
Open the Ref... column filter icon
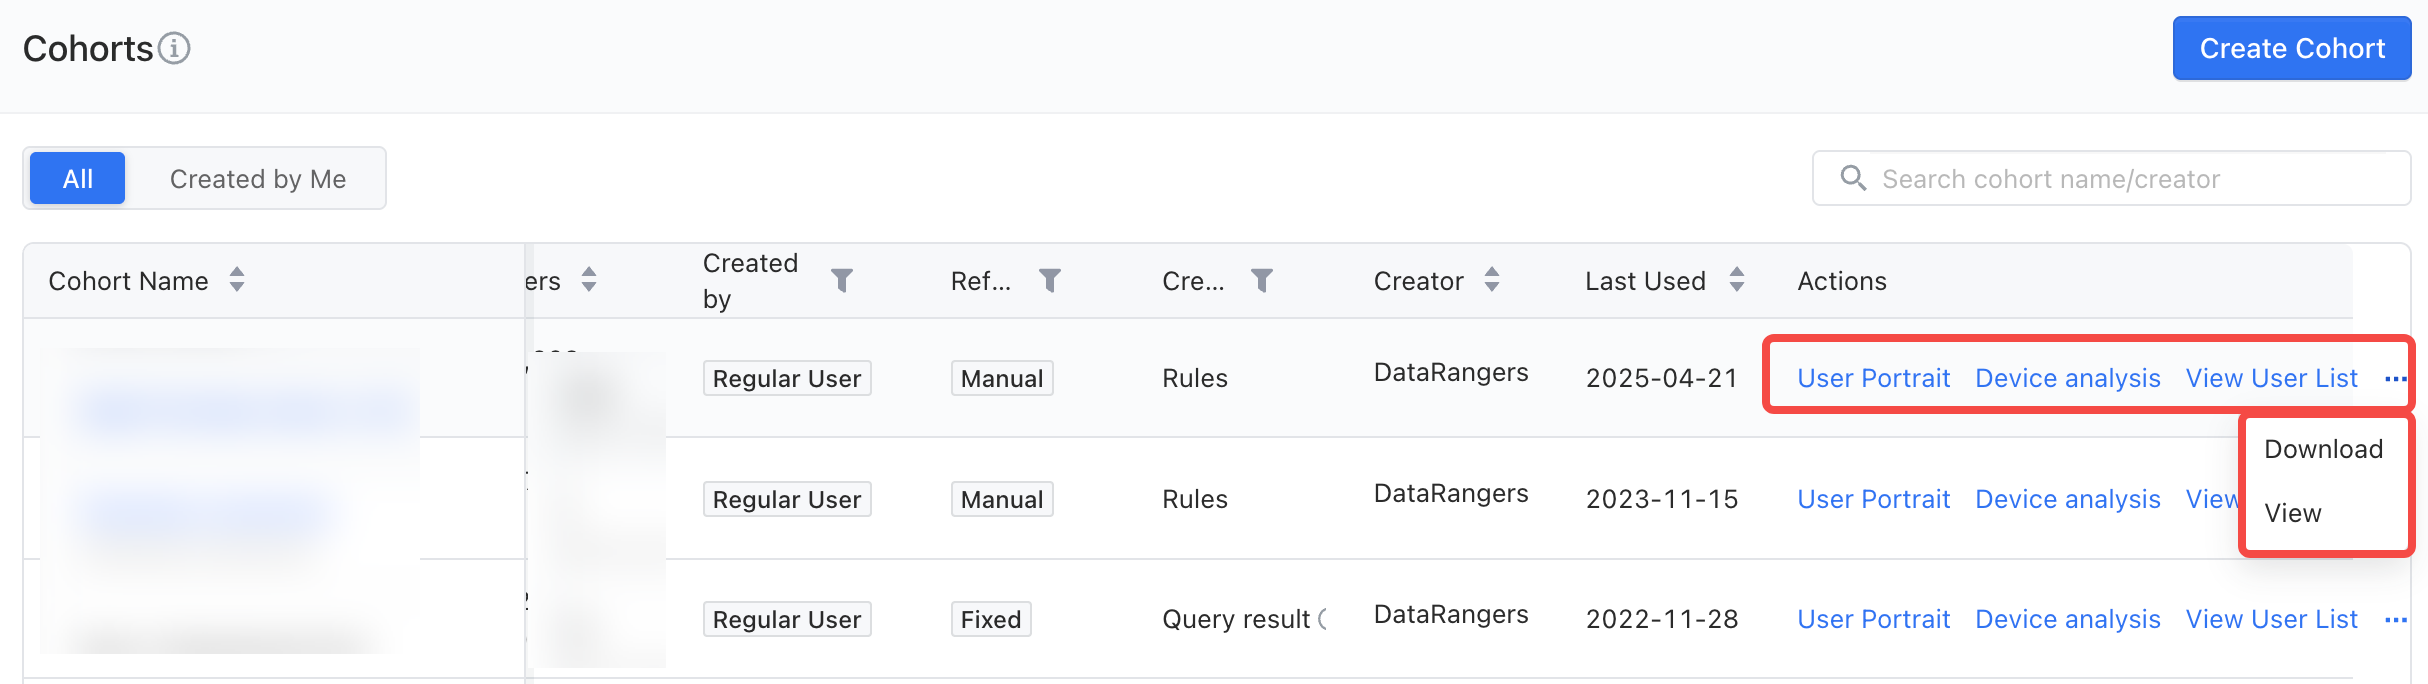pyautogui.click(x=1050, y=280)
